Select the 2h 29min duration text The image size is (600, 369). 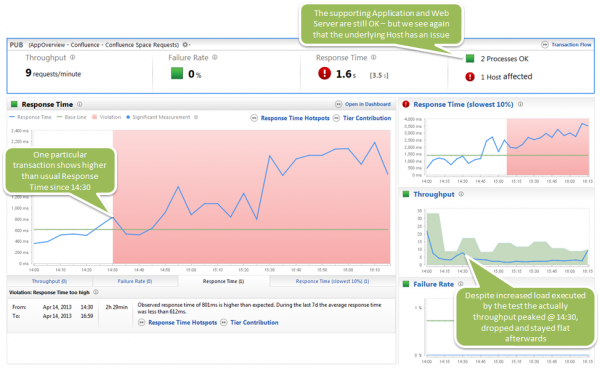[117, 307]
